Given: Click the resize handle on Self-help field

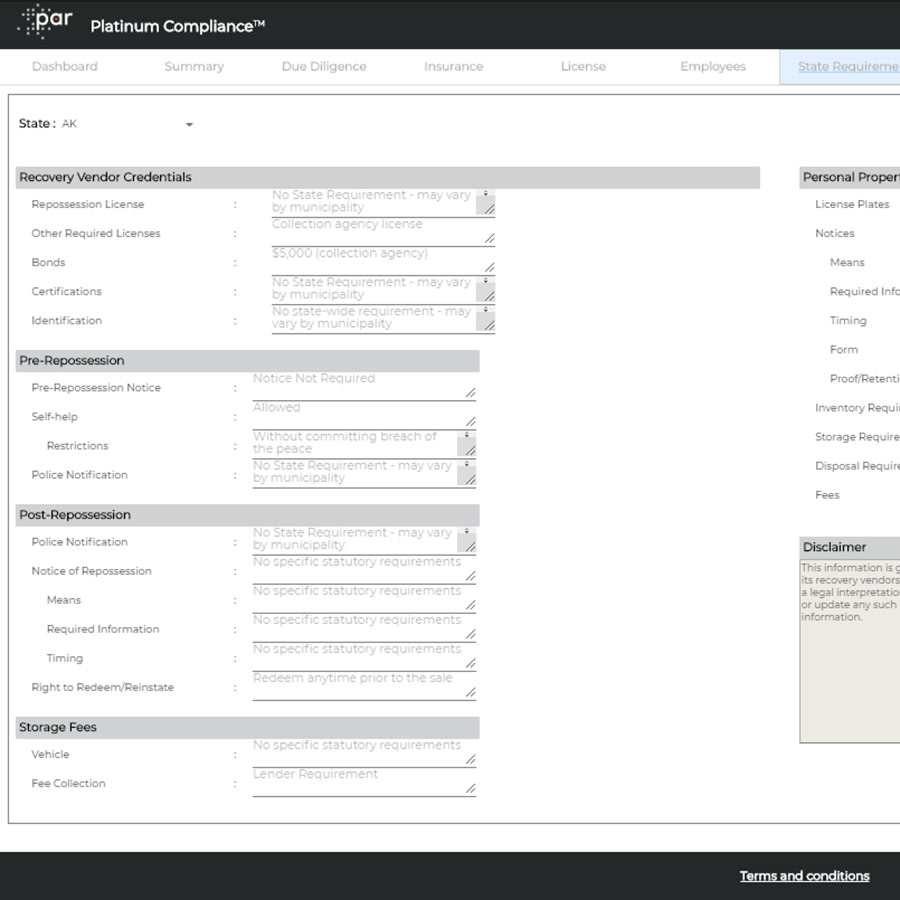Looking at the screenshot, I should (x=471, y=419).
